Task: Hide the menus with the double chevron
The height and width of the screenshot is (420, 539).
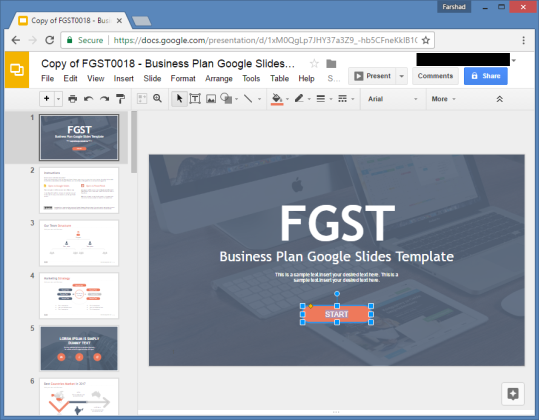Action: click(x=499, y=99)
